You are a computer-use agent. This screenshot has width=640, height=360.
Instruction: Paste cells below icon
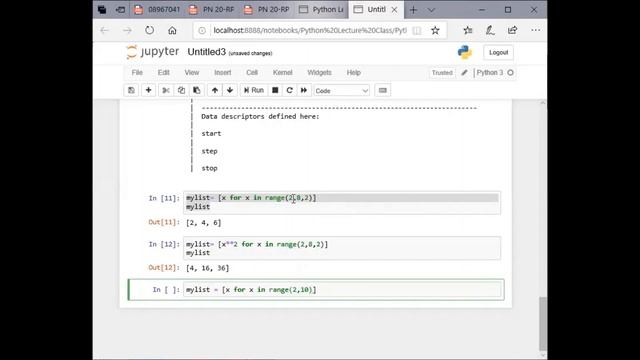[197, 90]
